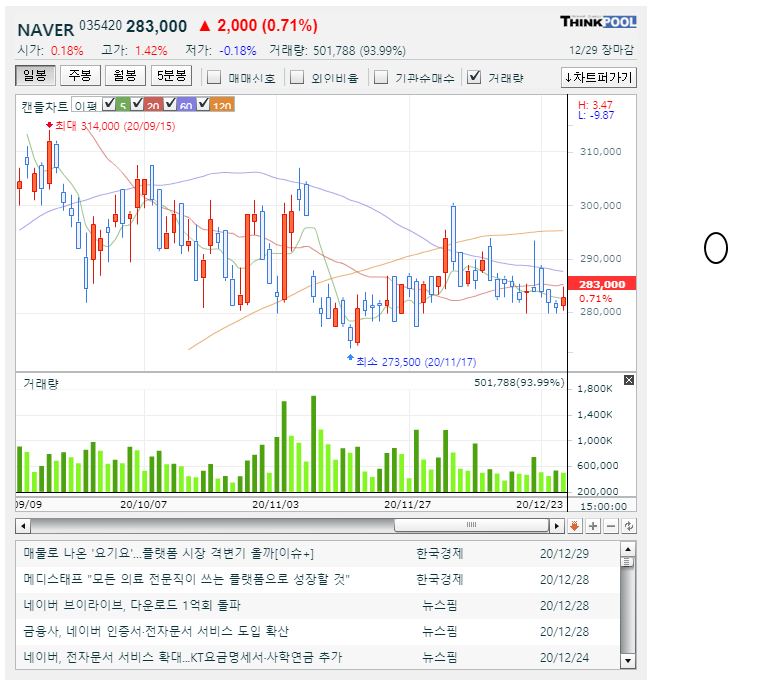This screenshot has width=772, height=685.
Task: Click the refresh chart icon
Action: tap(629, 526)
